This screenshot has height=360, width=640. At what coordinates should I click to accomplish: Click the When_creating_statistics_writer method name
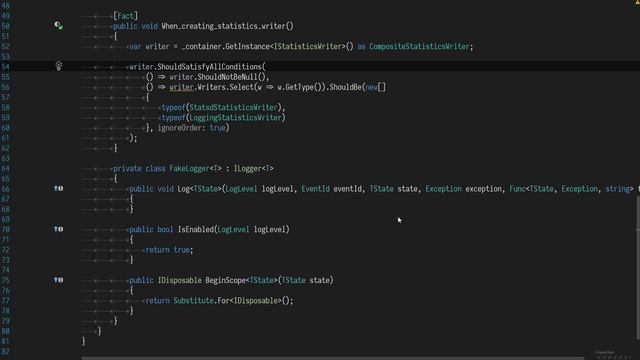[223, 26]
